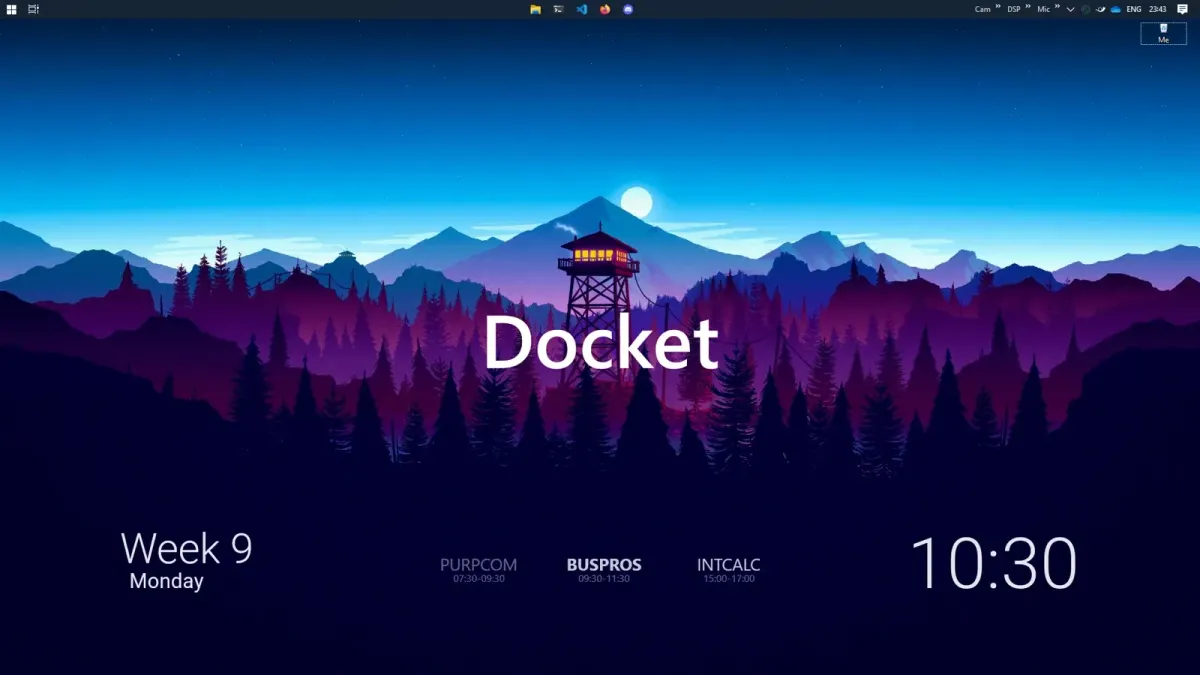Open Task View from the taskbar
The height and width of the screenshot is (675, 1200).
click(x=33, y=9)
